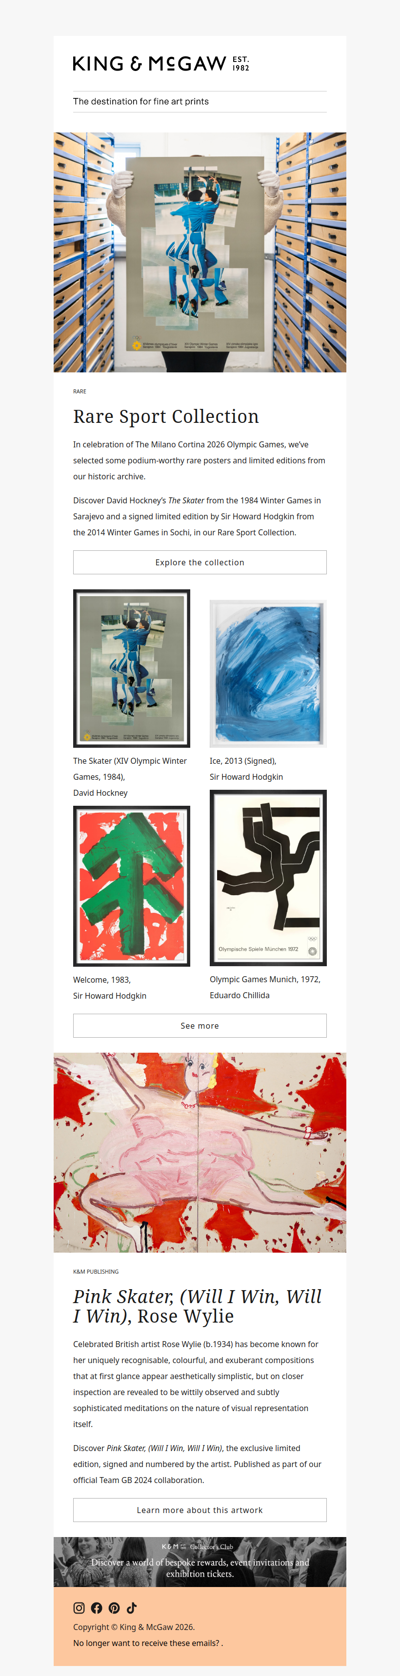Click 'Olympic Games Munich, 1972' caption link
This screenshot has width=400, height=1676.
[265, 979]
